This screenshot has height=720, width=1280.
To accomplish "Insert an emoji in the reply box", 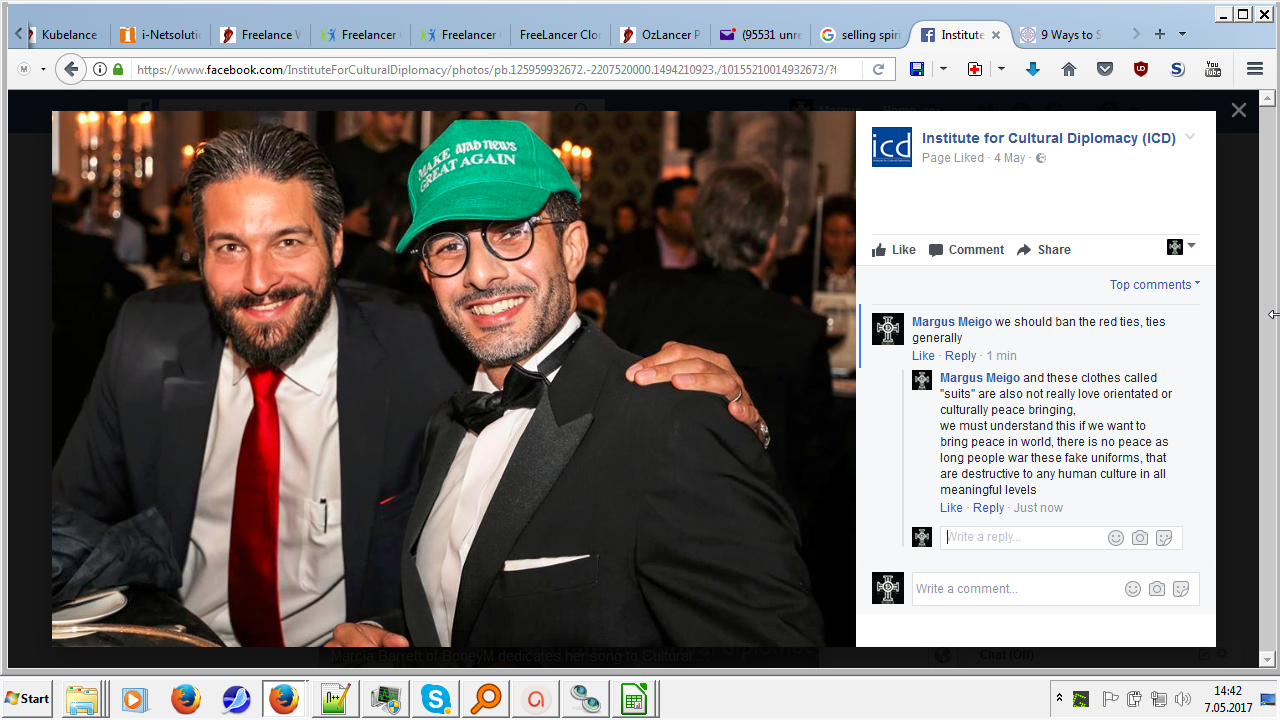I will pos(1116,538).
